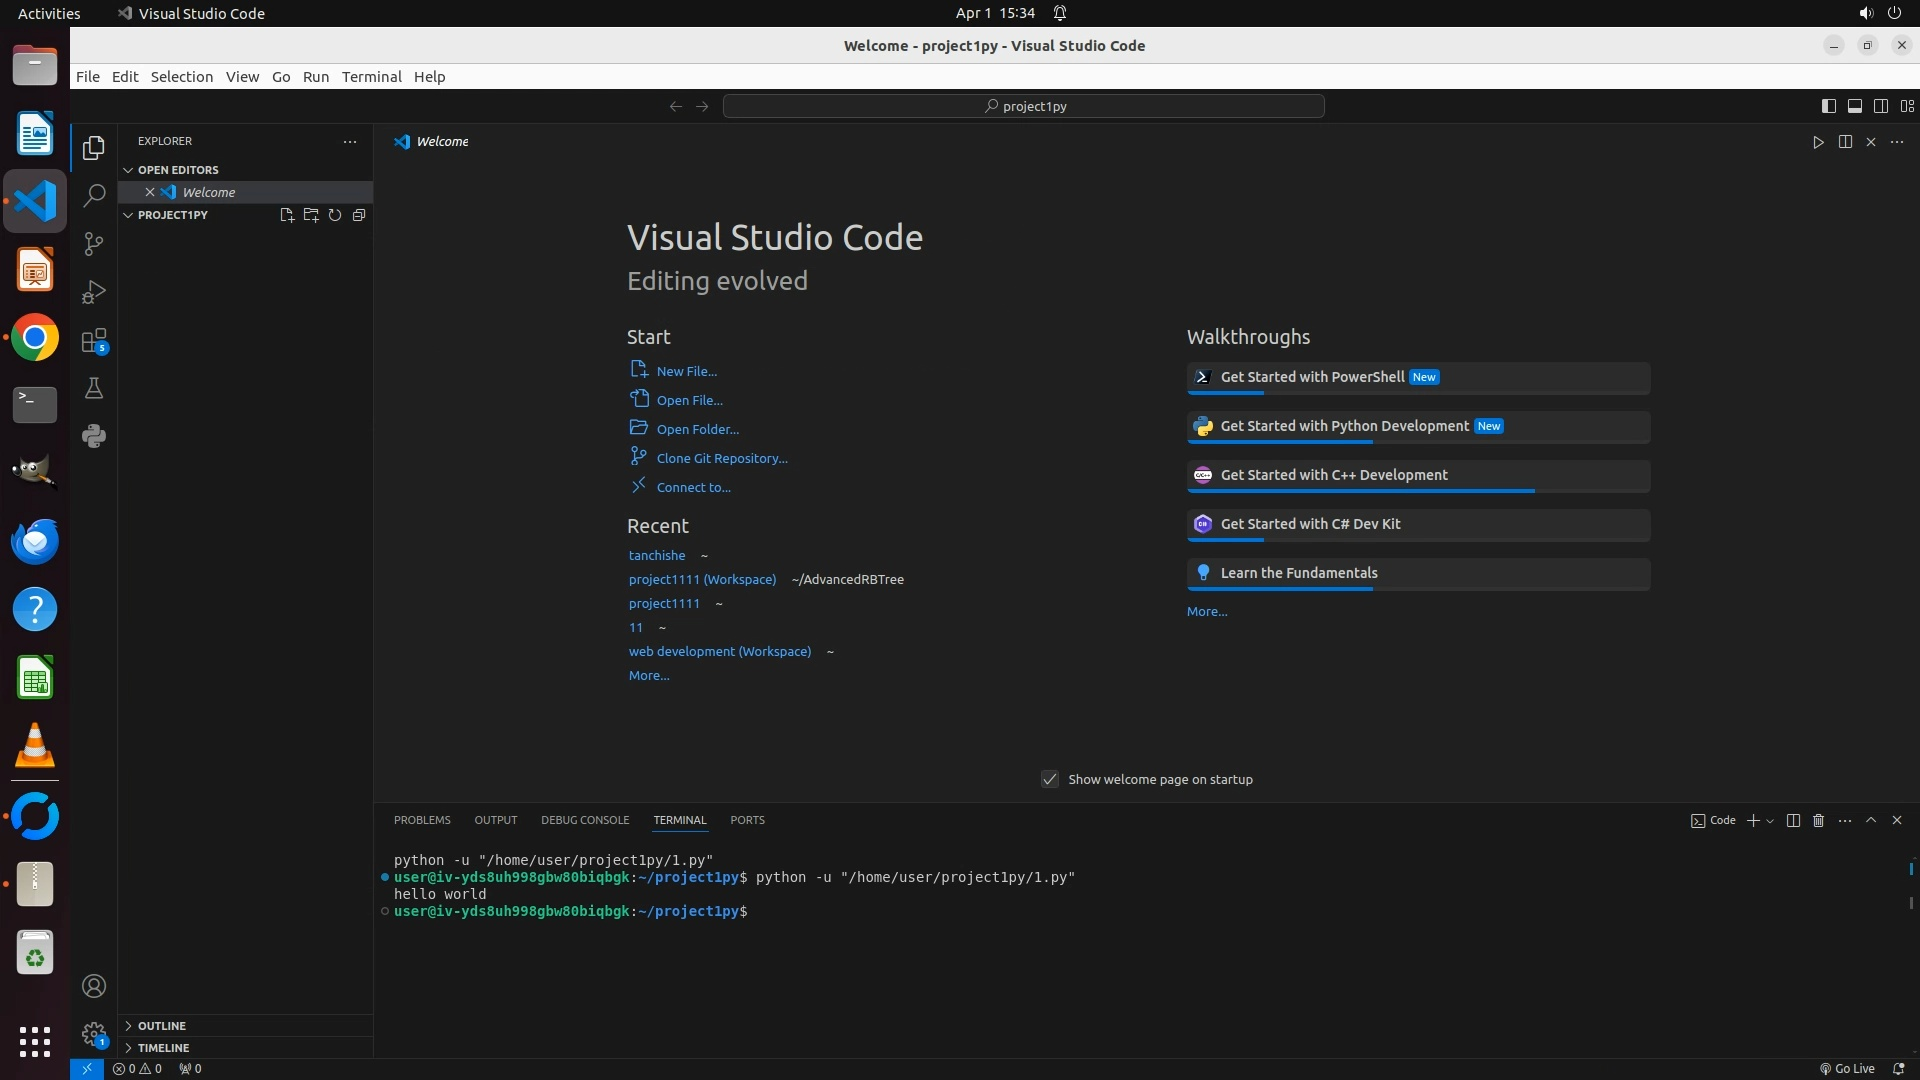Click the Clone Git Repository link
This screenshot has height=1080, width=1920.
[721, 458]
